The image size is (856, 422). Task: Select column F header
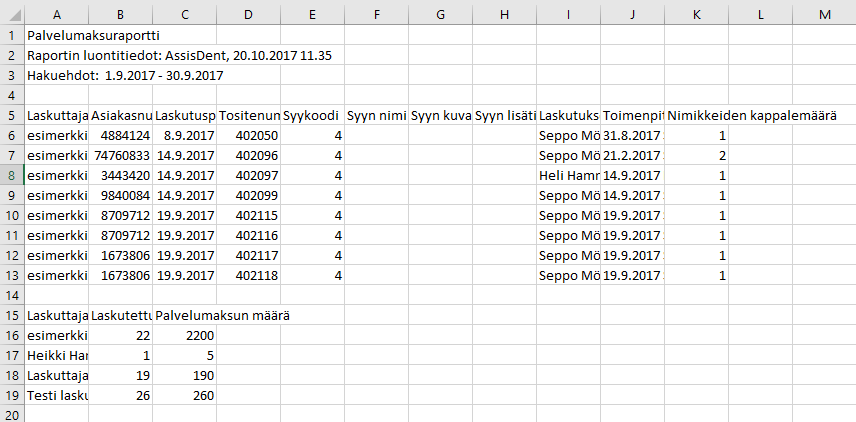click(376, 15)
